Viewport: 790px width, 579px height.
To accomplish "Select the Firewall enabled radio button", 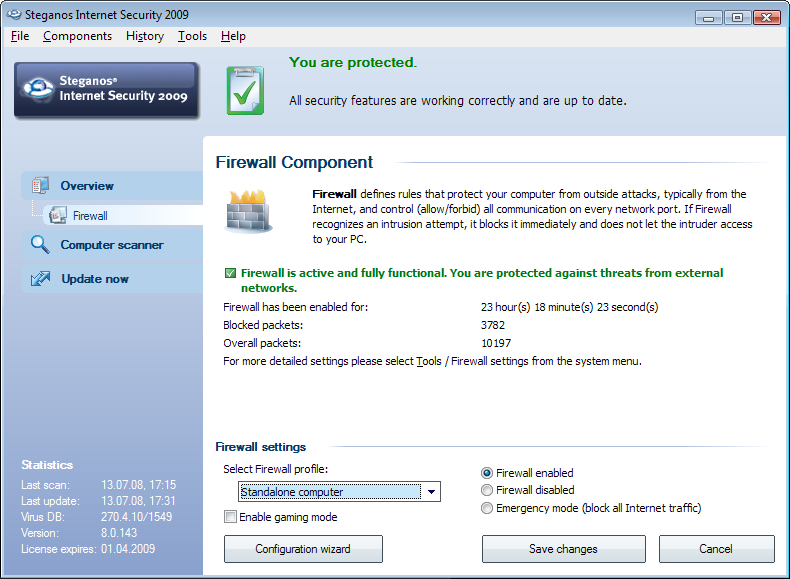I will coord(487,473).
